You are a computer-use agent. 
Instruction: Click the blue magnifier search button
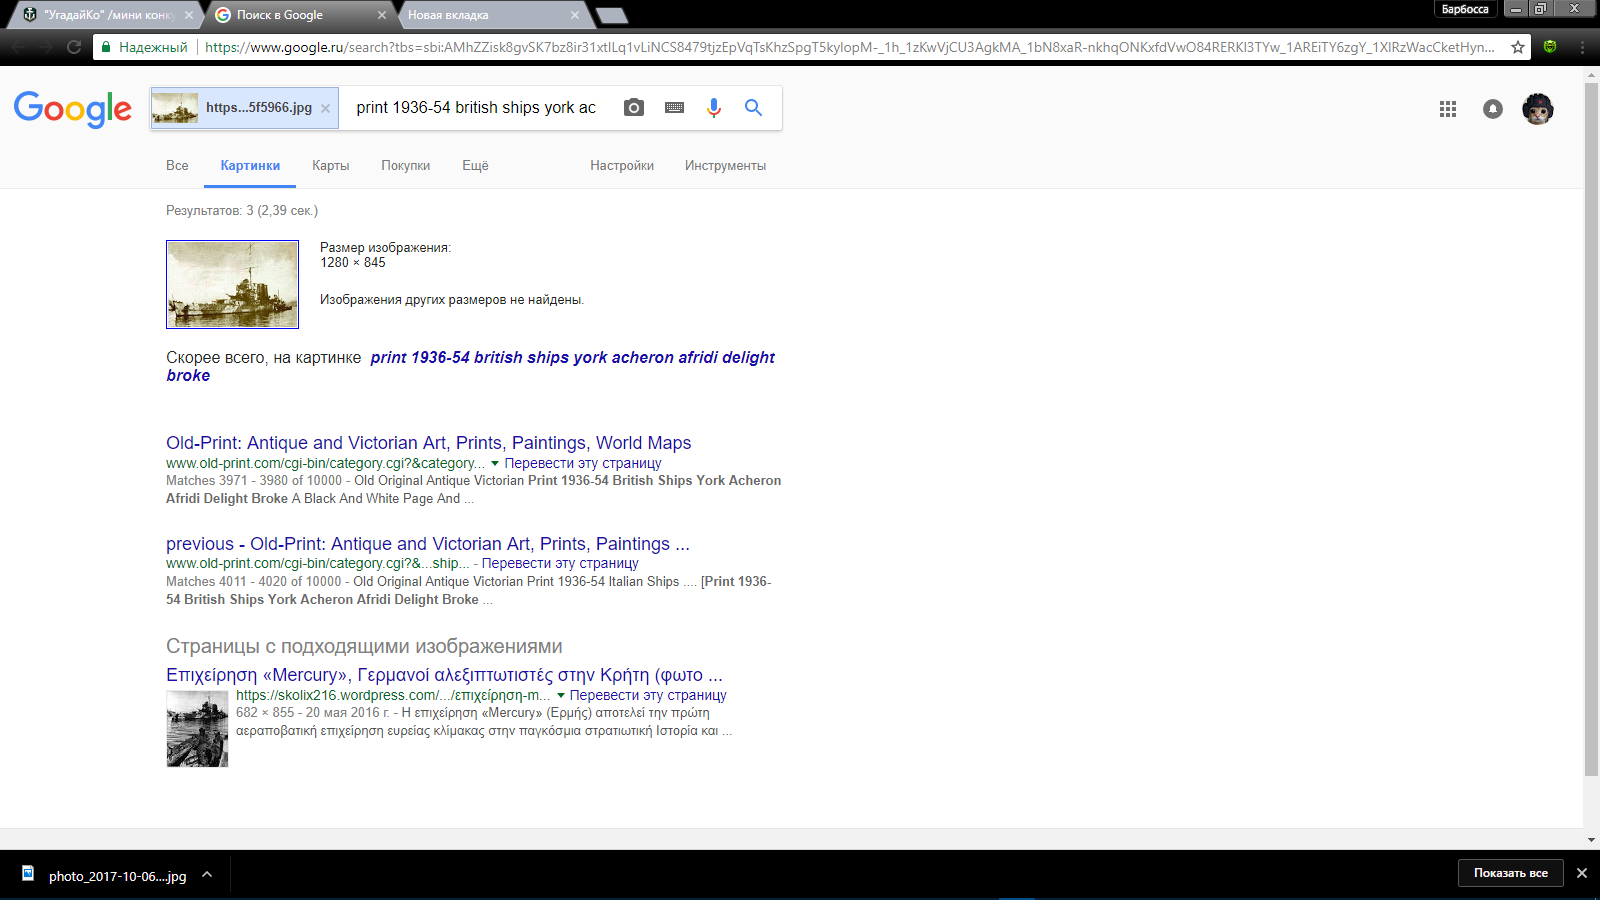(753, 107)
